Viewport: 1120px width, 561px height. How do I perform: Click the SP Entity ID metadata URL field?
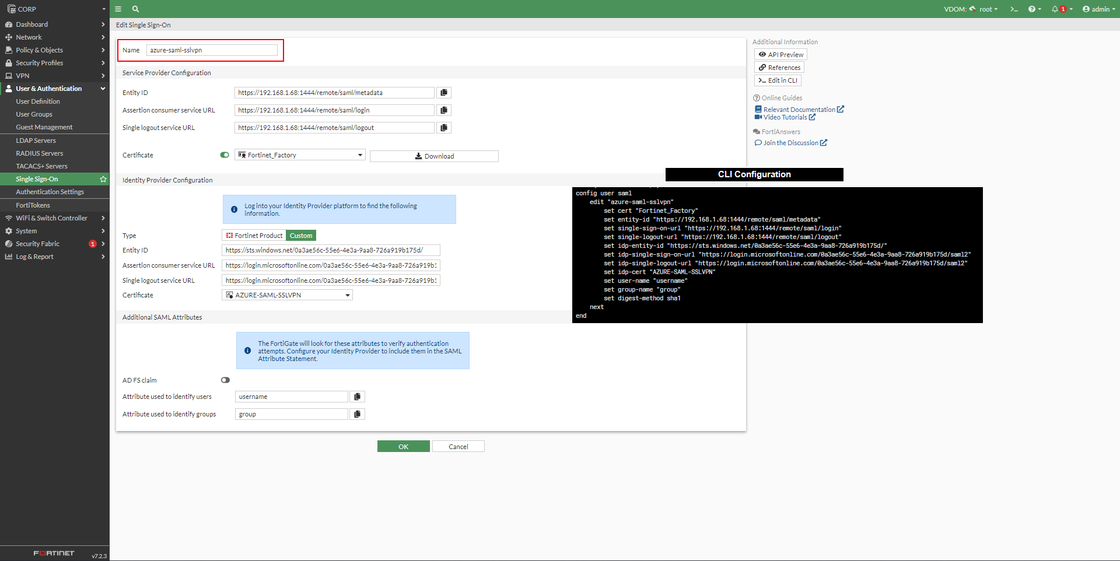334,93
